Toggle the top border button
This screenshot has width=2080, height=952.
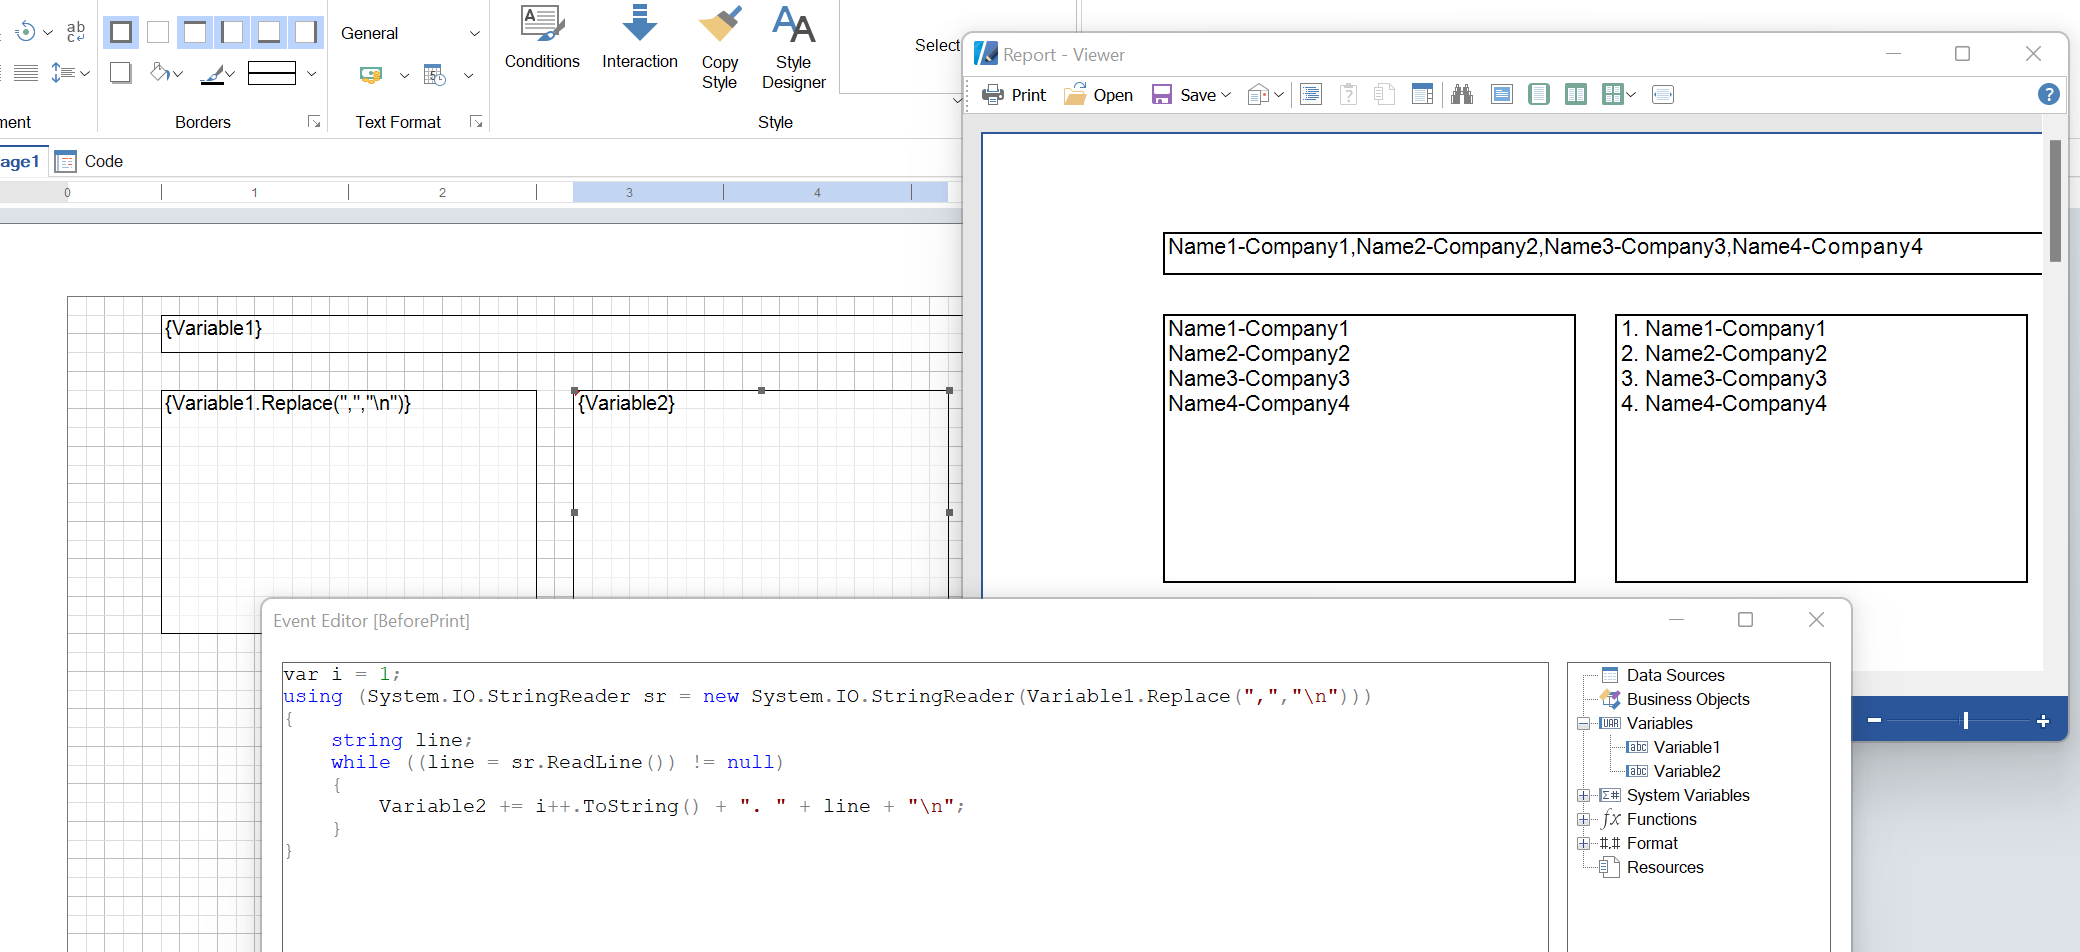195,33
